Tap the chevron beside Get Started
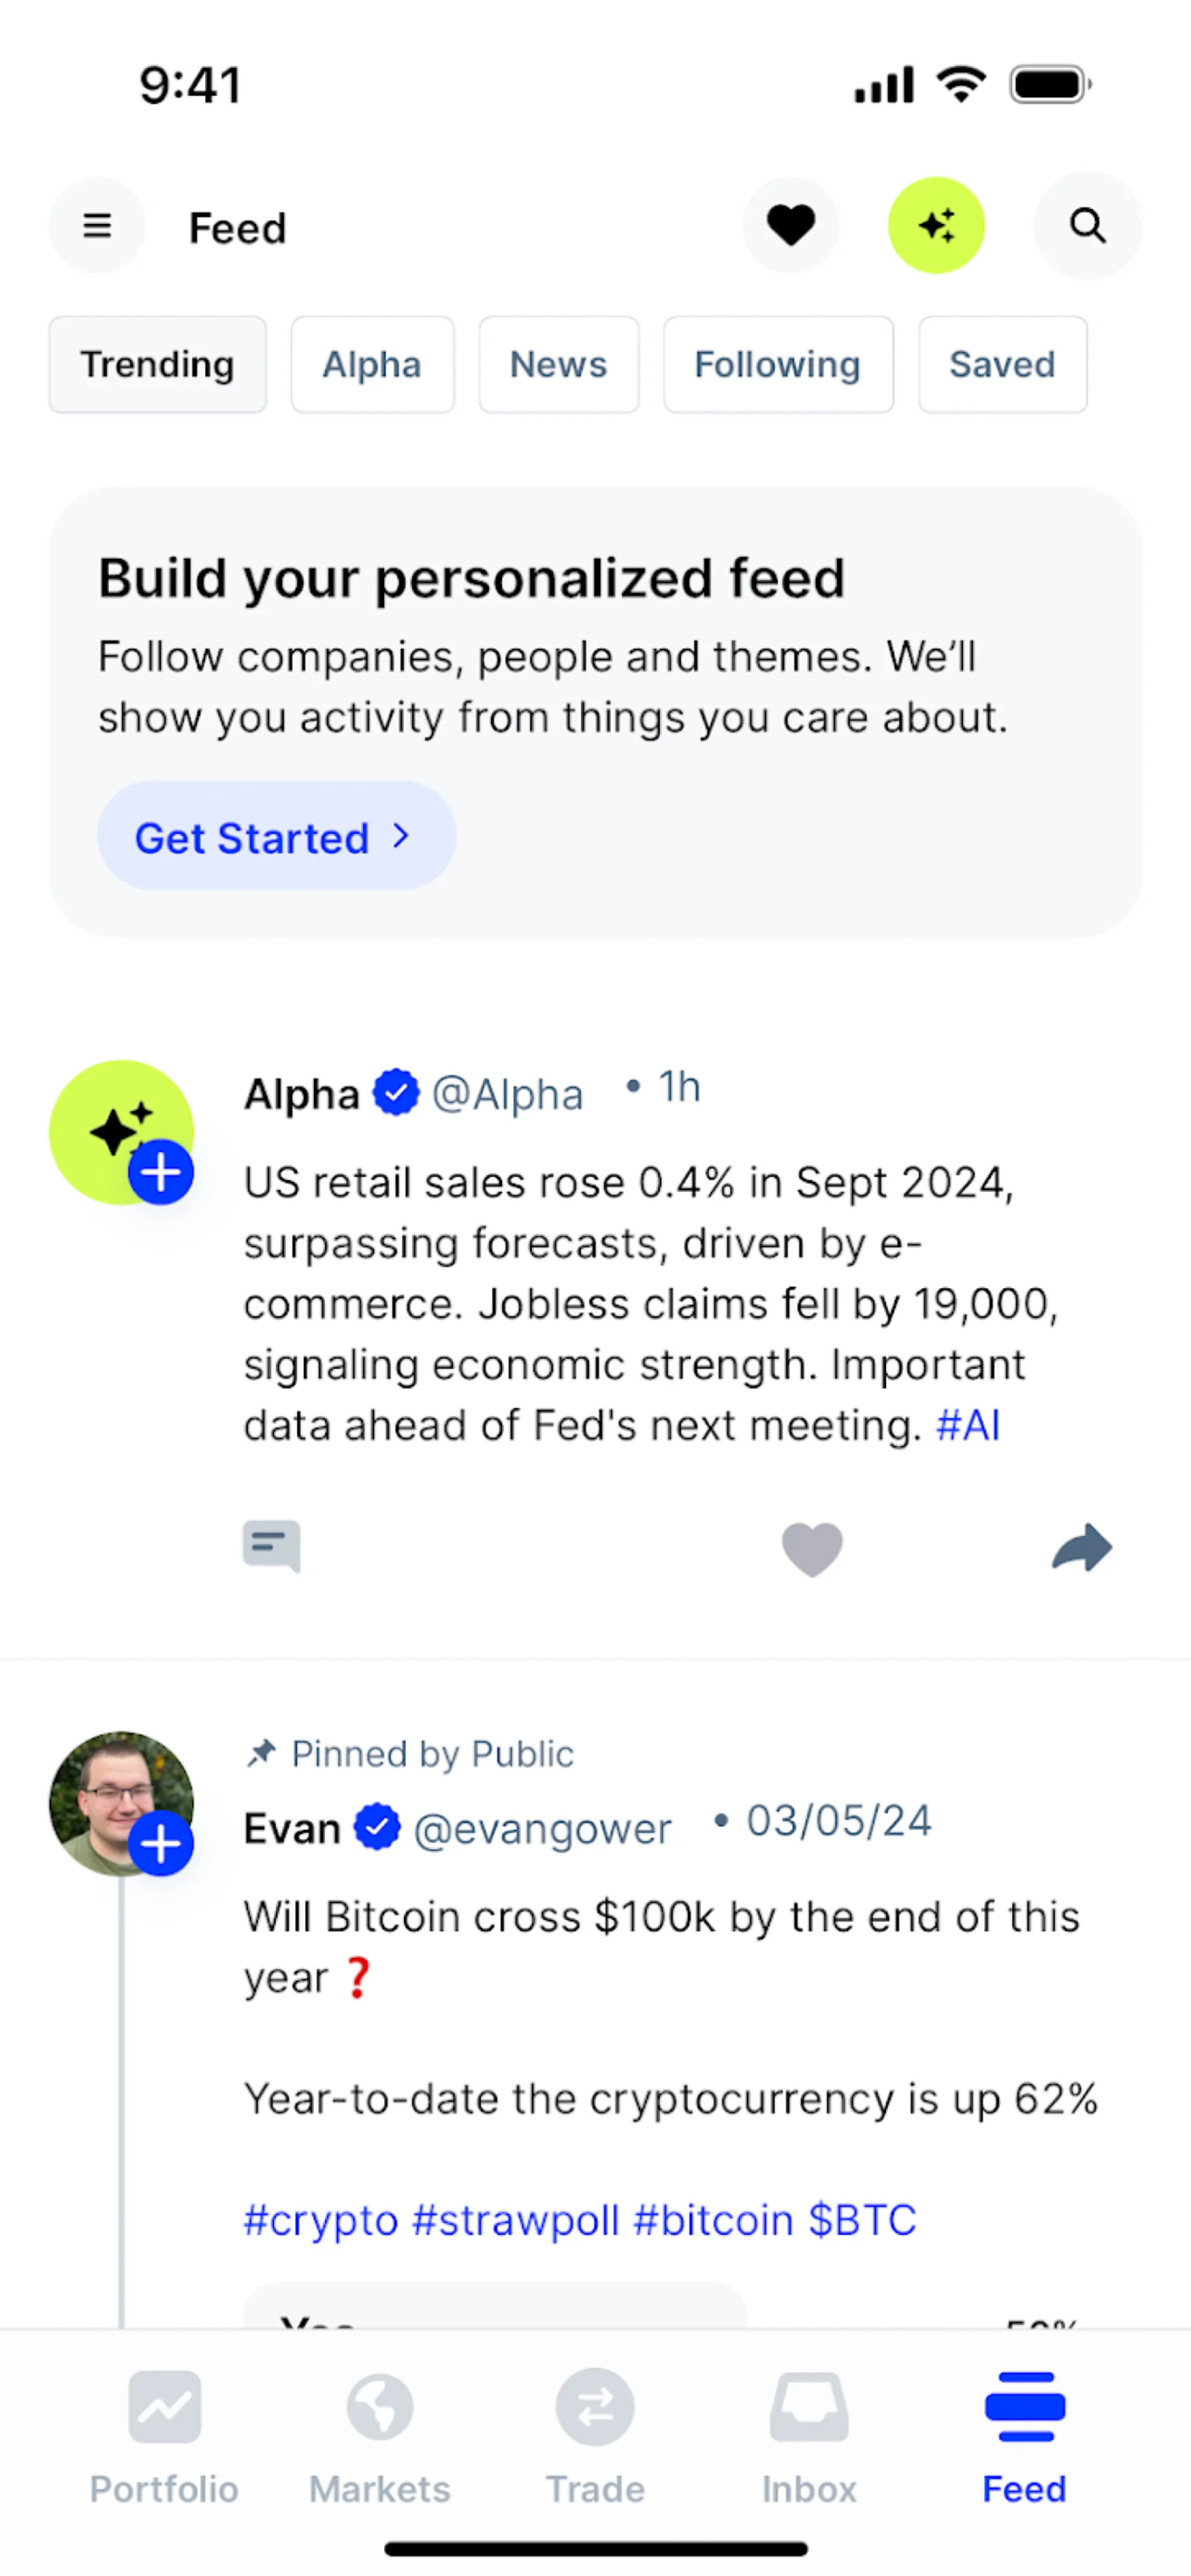The height and width of the screenshot is (2576, 1191). click(x=401, y=836)
